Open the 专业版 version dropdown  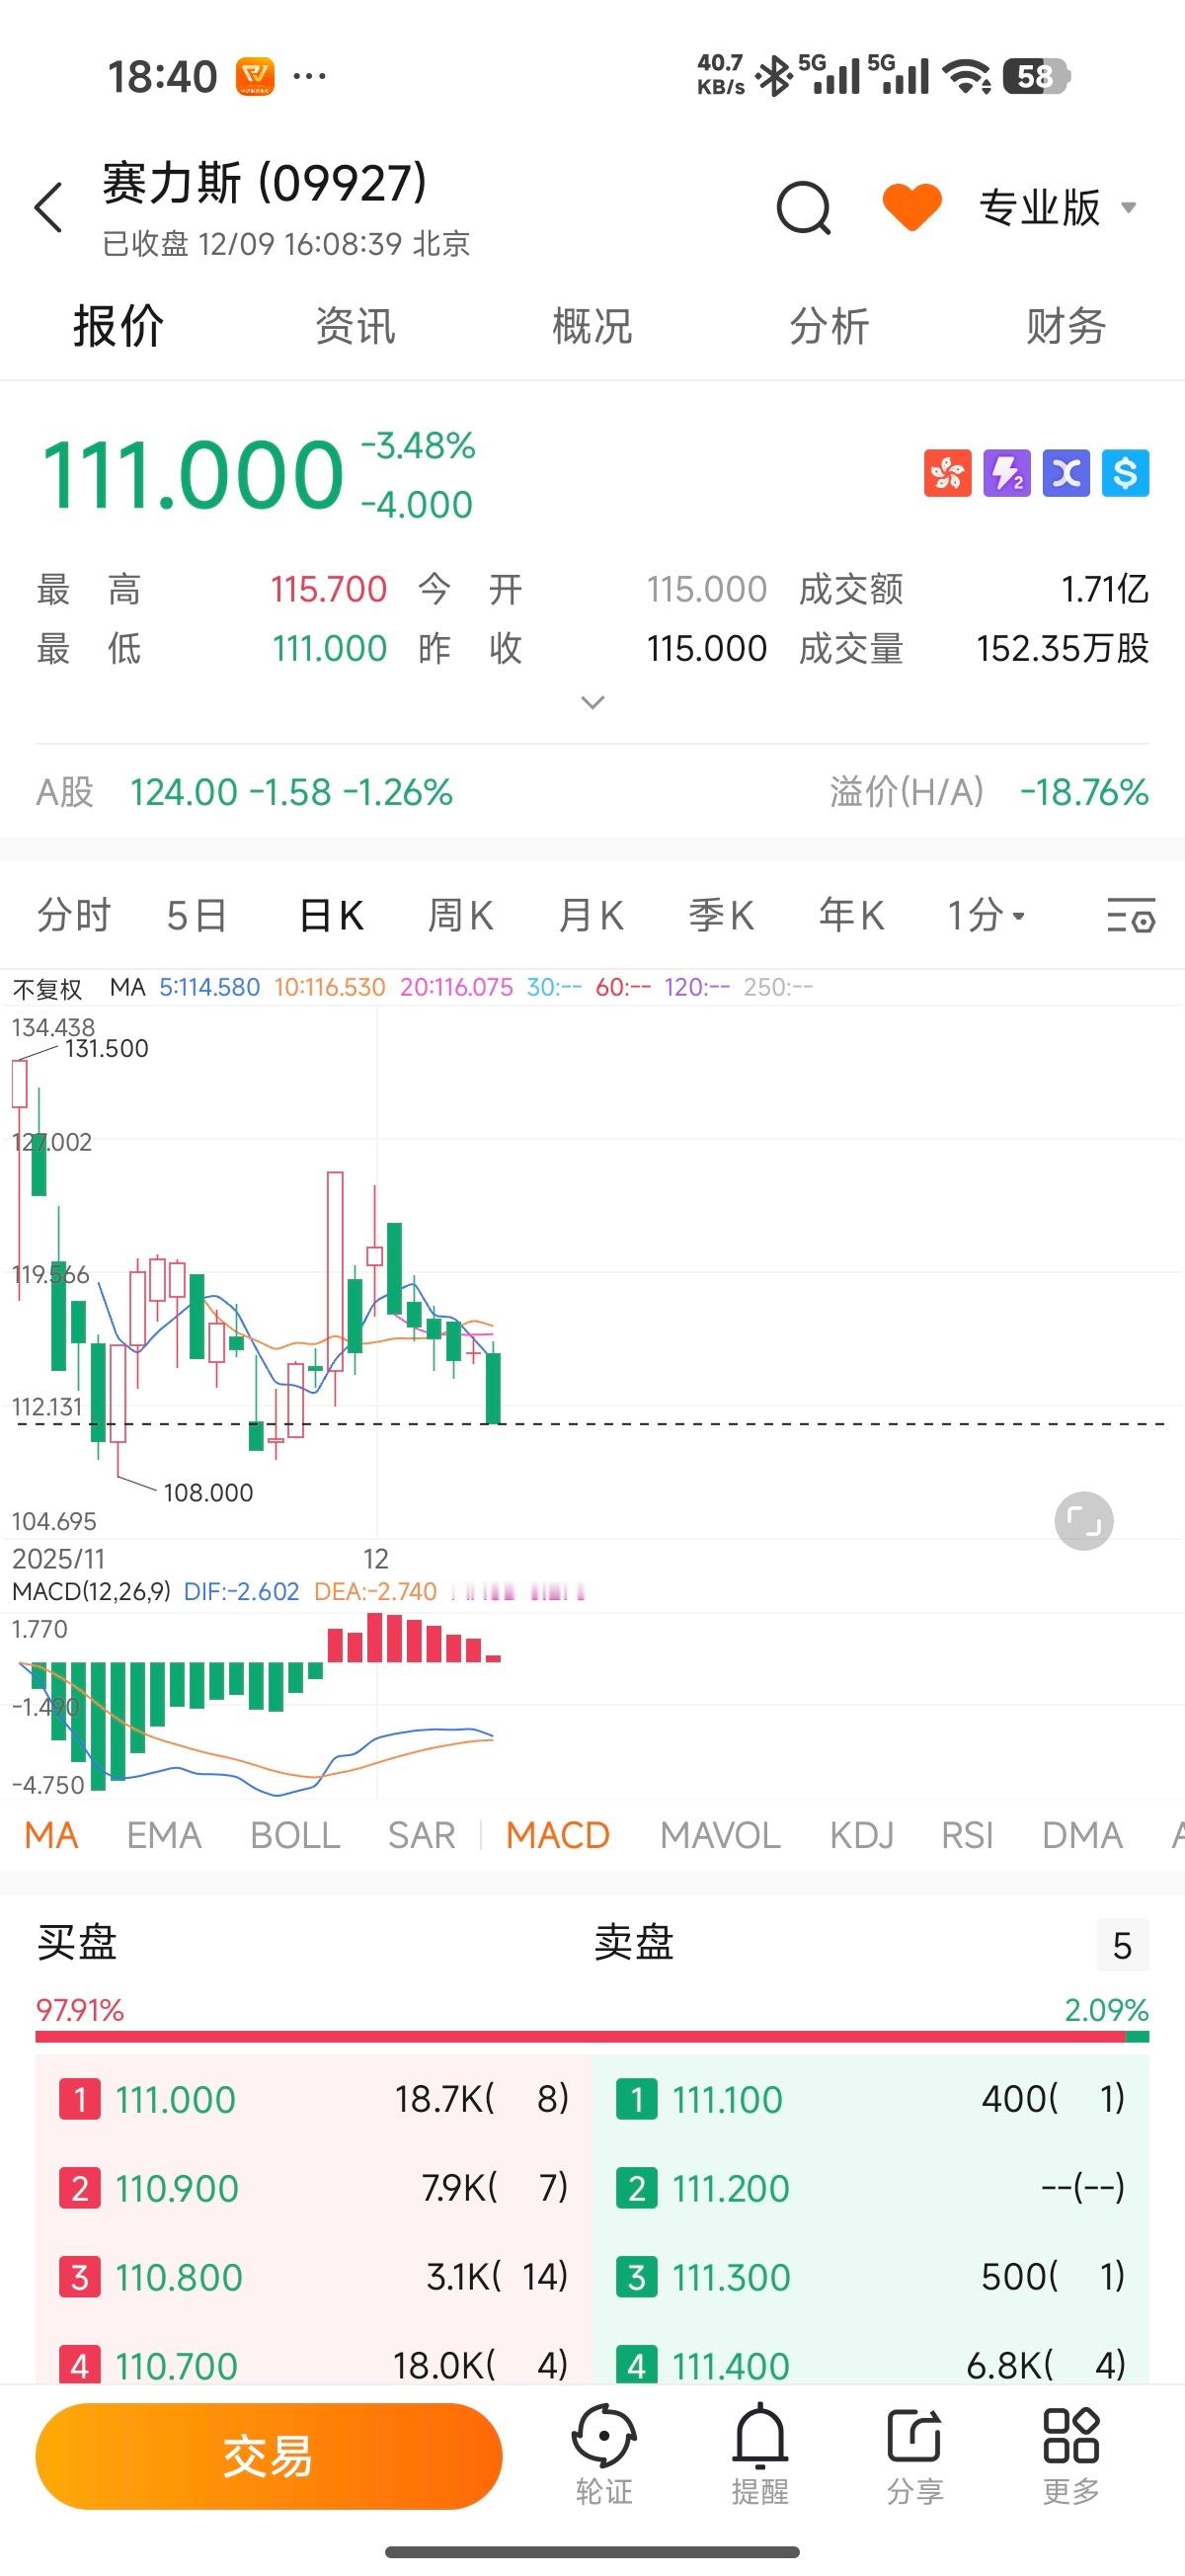pos(1056,208)
